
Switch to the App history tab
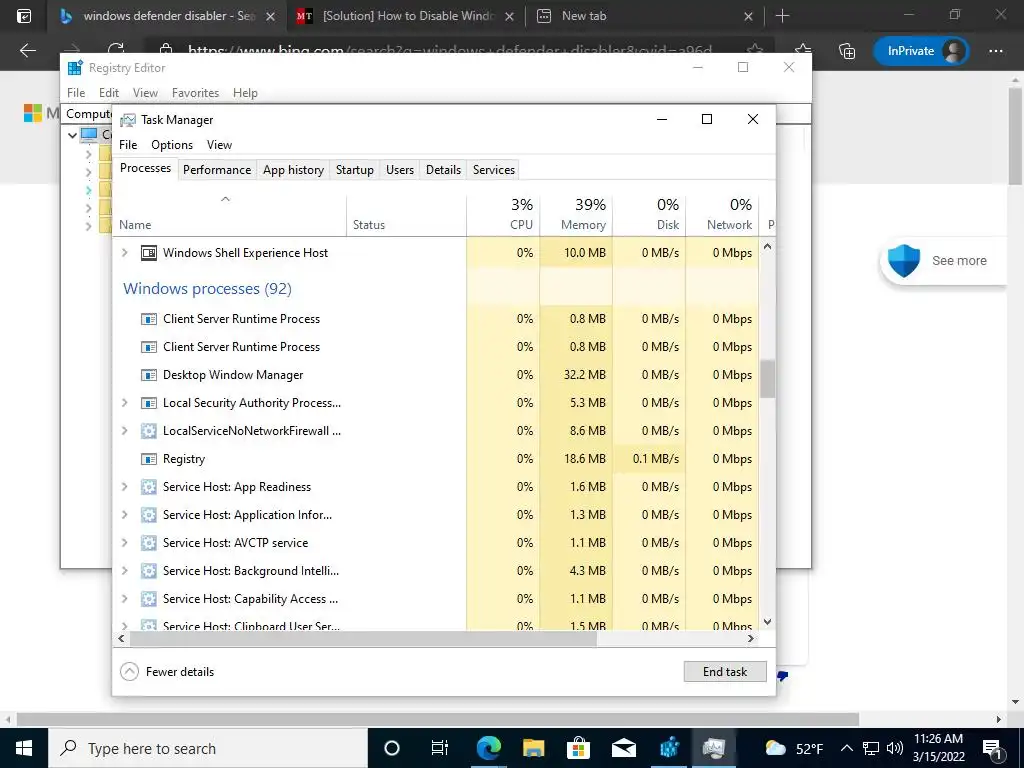tap(293, 170)
